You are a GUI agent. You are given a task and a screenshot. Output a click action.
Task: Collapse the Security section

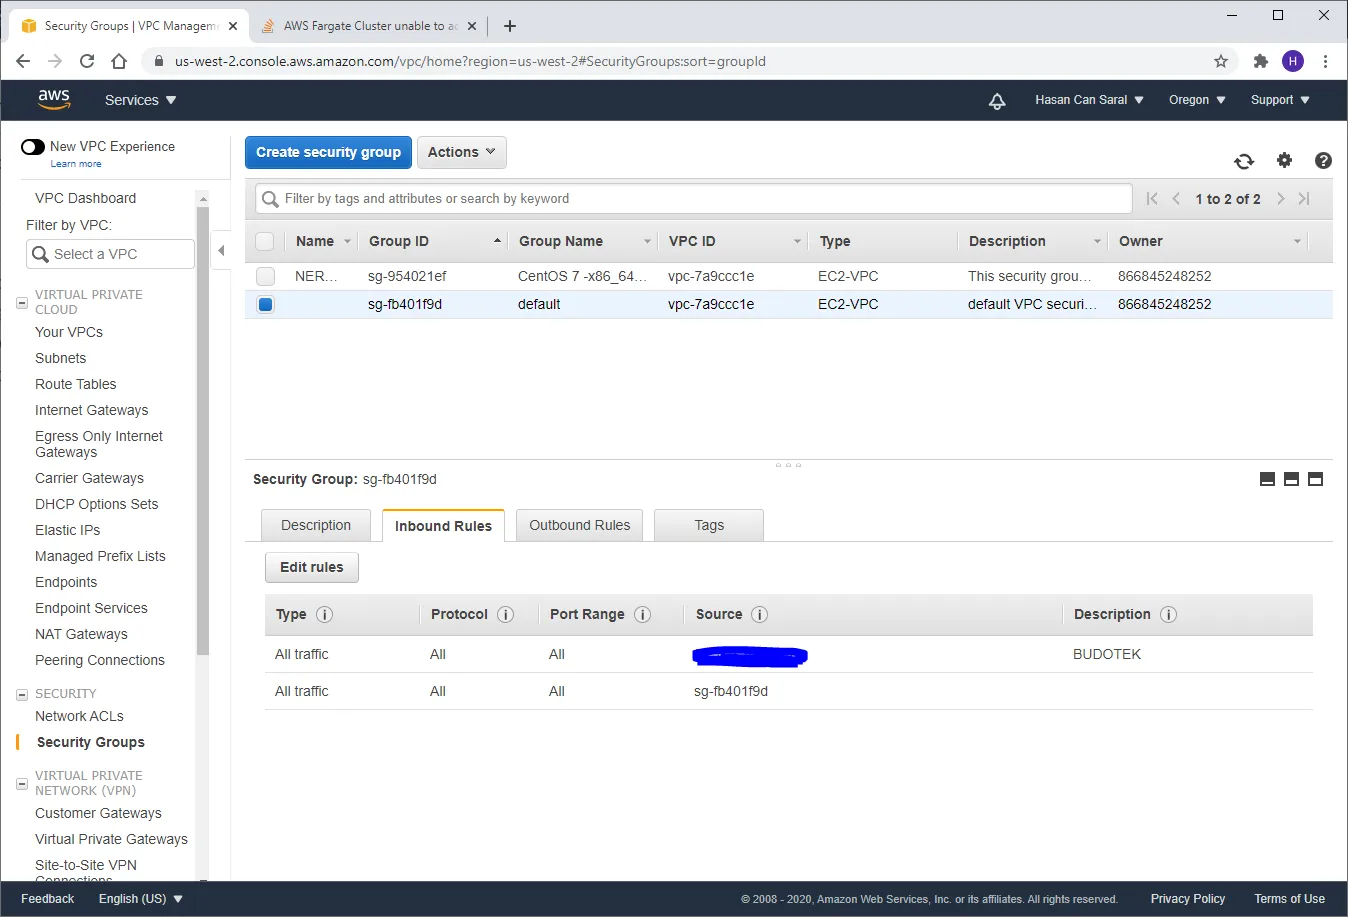coord(22,694)
